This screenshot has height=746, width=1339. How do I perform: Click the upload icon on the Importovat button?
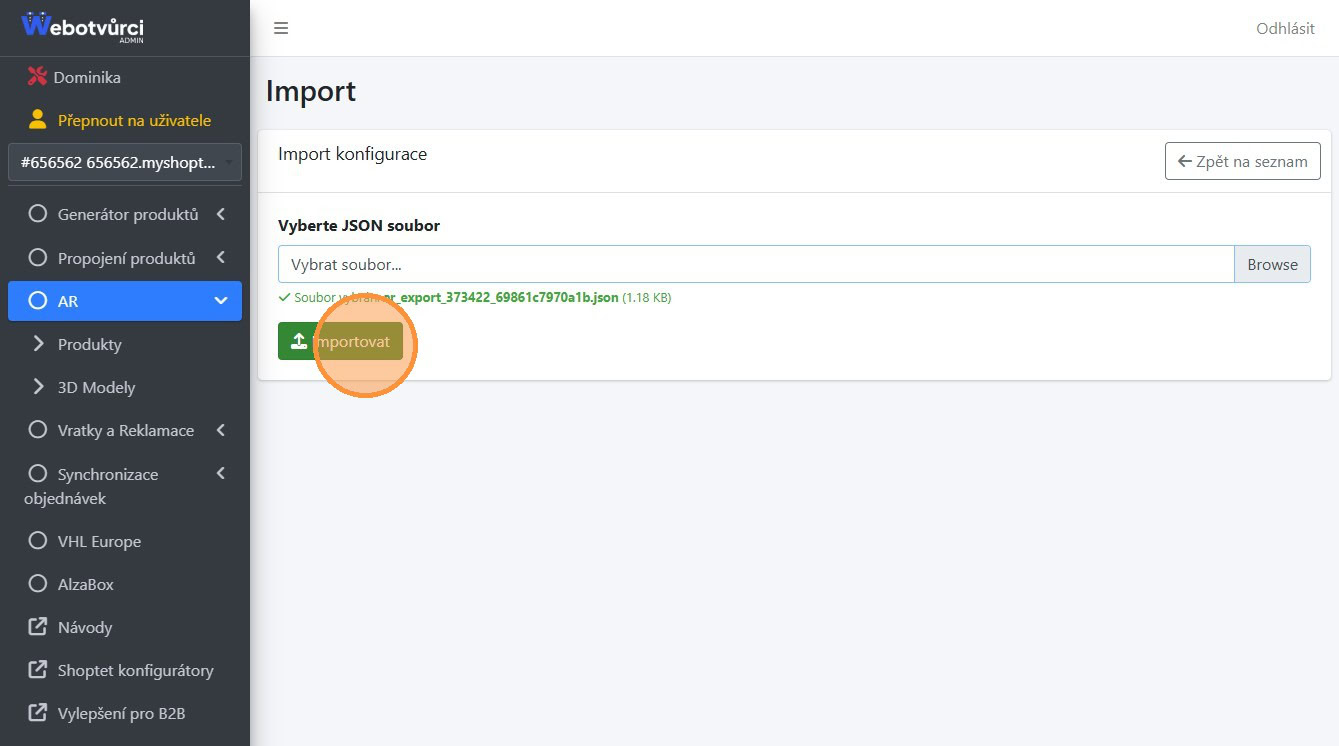coord(298,341)
